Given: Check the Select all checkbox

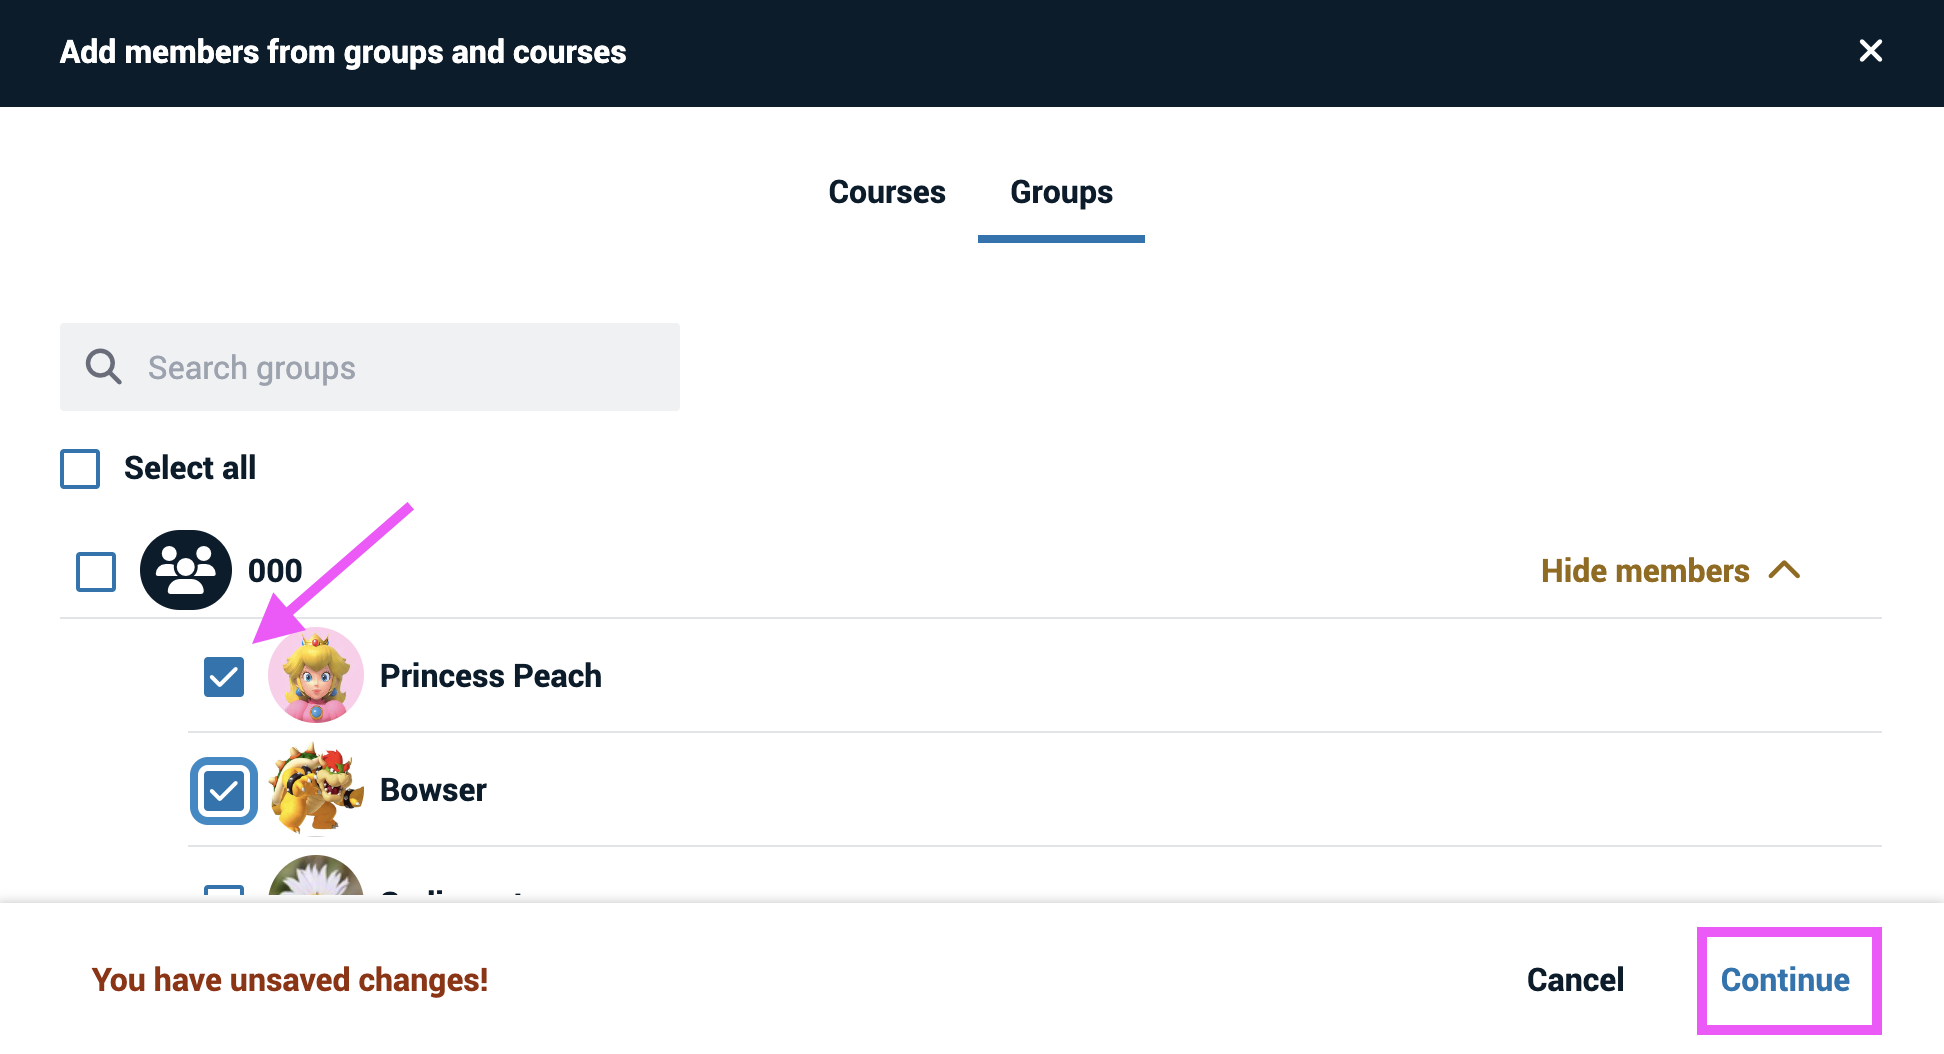Looking at the screenshot, I should pyautogui.click(x=80, y=468).
